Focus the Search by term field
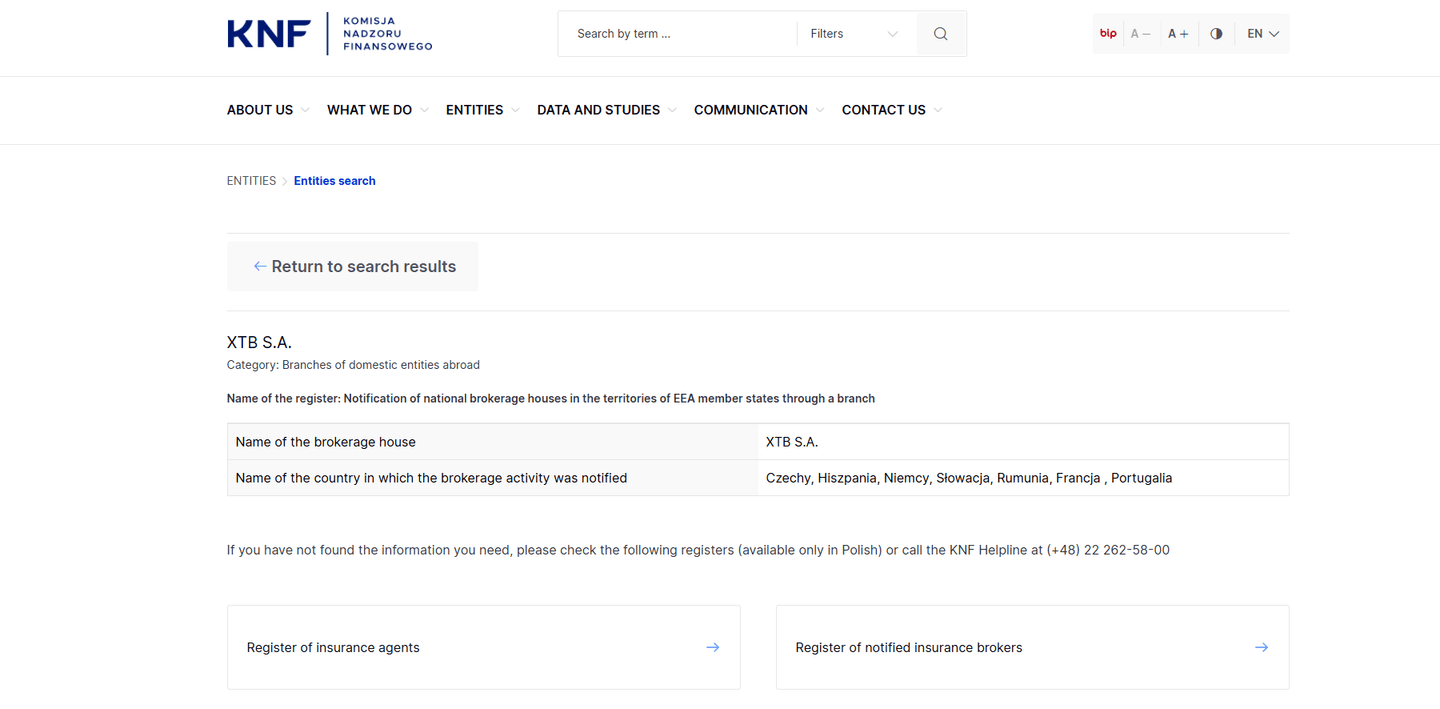 point(680,34)
